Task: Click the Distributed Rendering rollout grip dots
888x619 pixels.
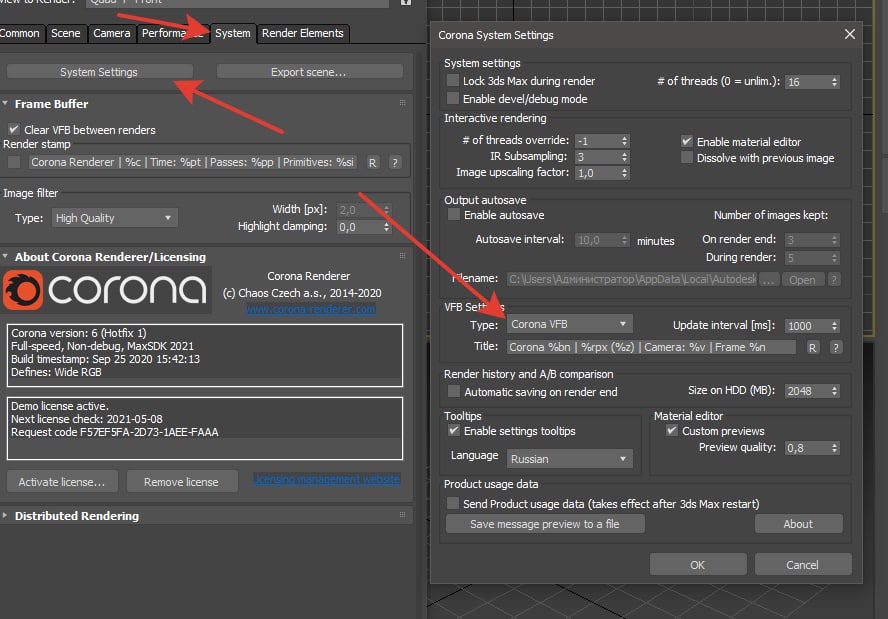Action: click(x=402, y=515)
